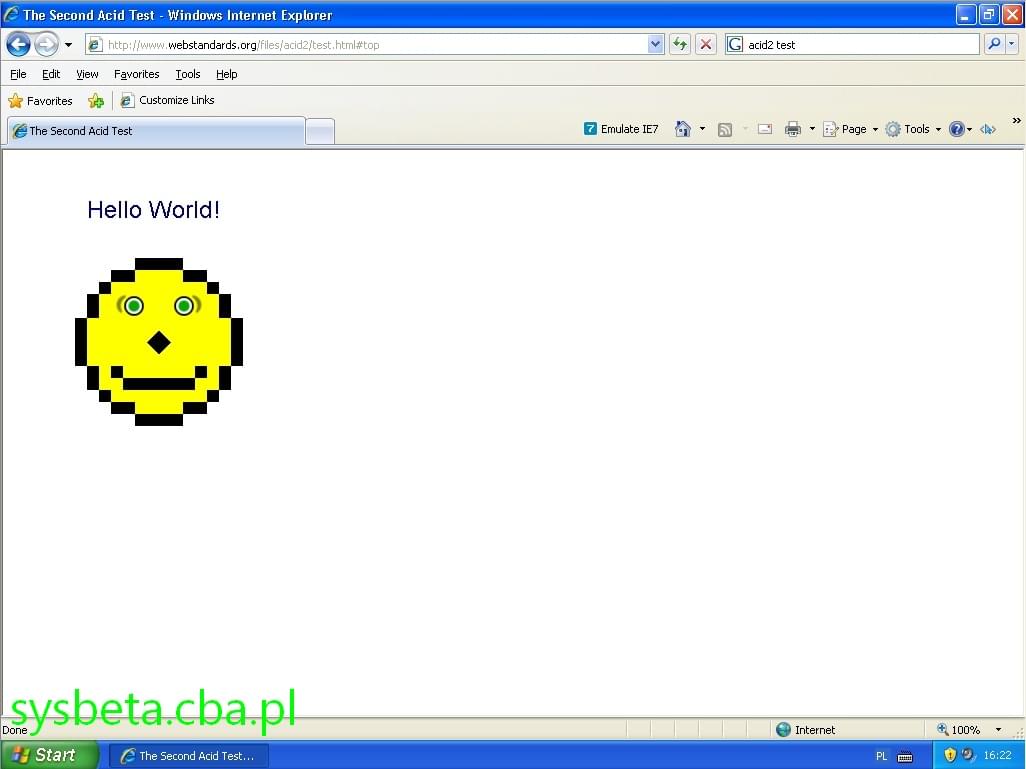Screen dimensions: 1026x769
Task: Expand the Print options dropdown arrow
Action: [812, 129]
